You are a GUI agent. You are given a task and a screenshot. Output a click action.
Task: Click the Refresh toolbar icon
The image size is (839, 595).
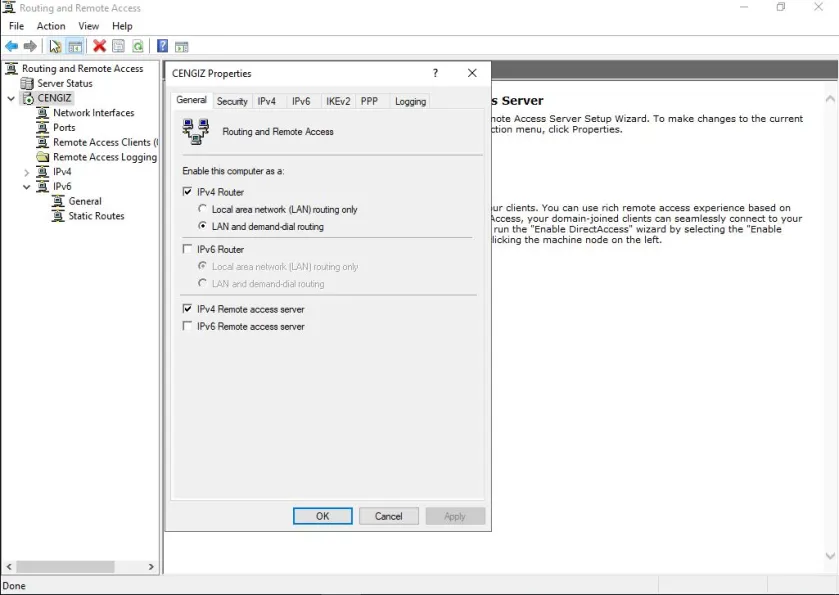click(x=137, y=46)
